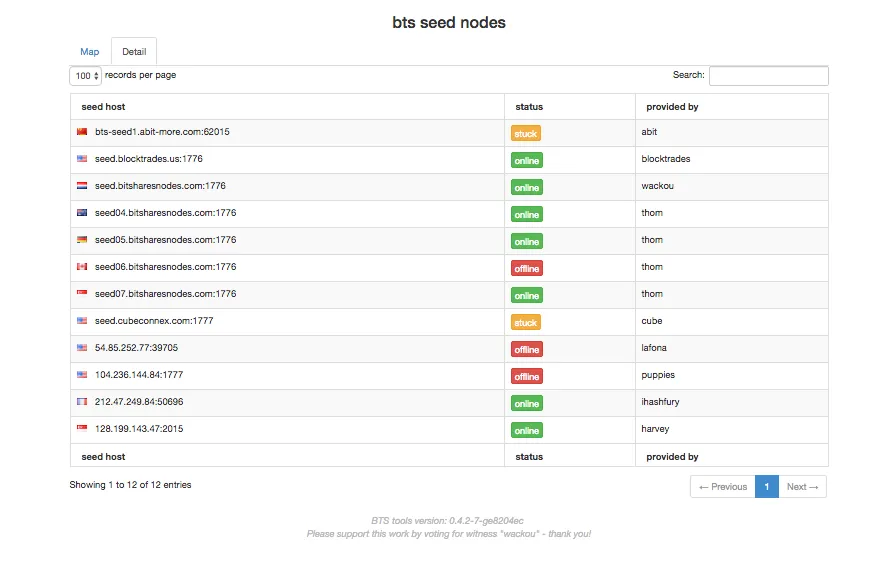Click host 54.85.252.77:39705

click(136, 348)
